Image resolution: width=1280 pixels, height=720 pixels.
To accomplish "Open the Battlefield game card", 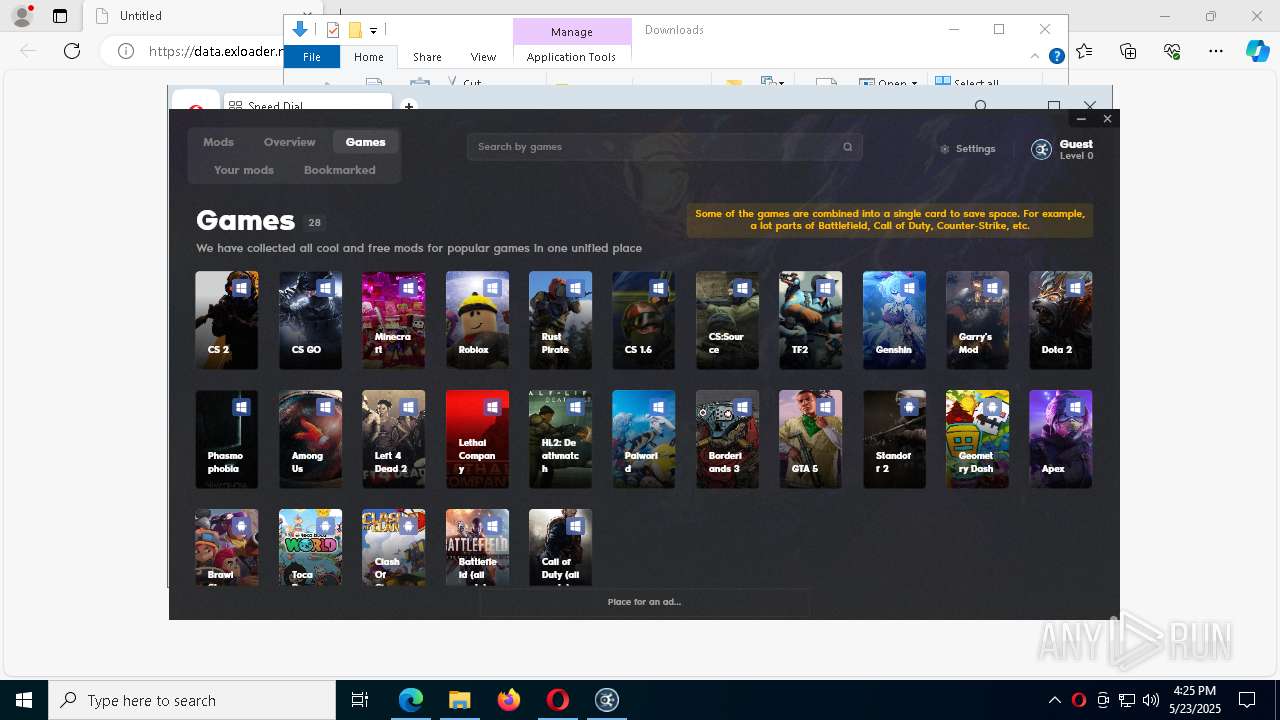I will 477,547.
